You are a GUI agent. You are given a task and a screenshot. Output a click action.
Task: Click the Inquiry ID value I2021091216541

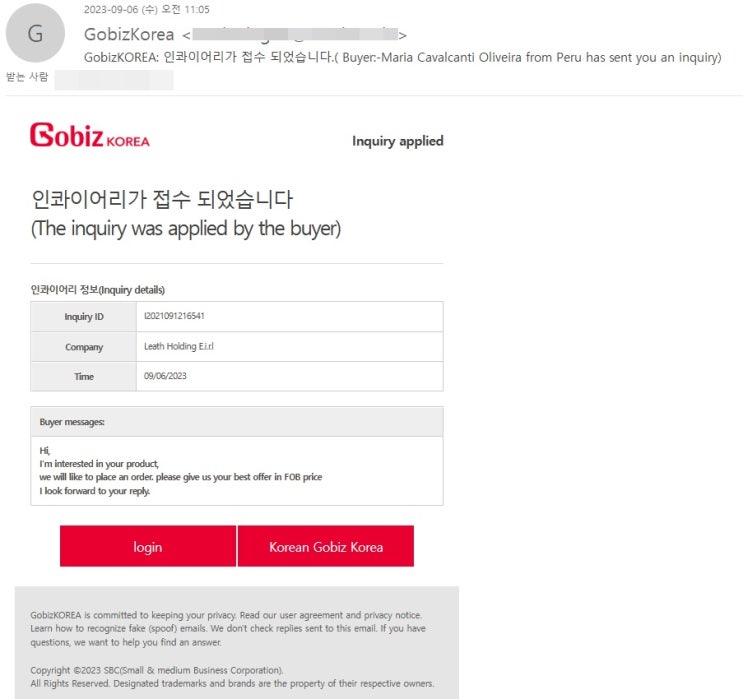pos(174,316)
